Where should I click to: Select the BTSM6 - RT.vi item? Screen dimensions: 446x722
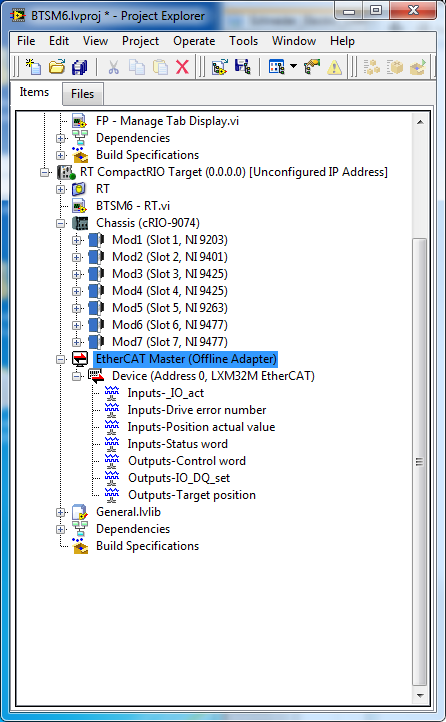[x=133, y=206]
